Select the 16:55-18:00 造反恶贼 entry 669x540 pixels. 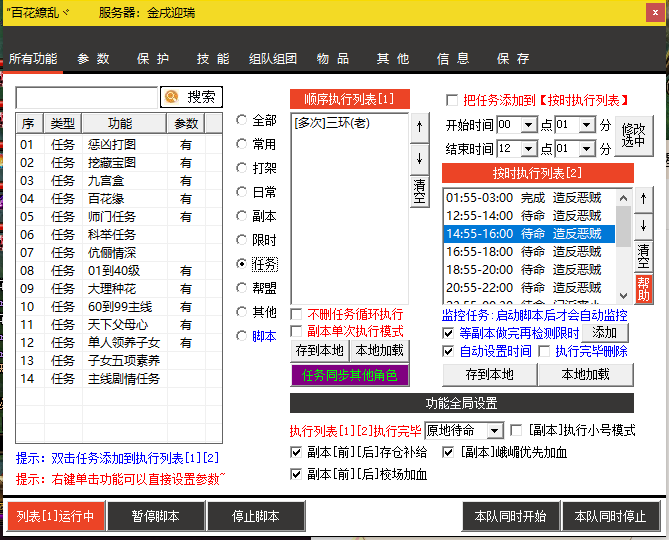[x=529, y=252]
